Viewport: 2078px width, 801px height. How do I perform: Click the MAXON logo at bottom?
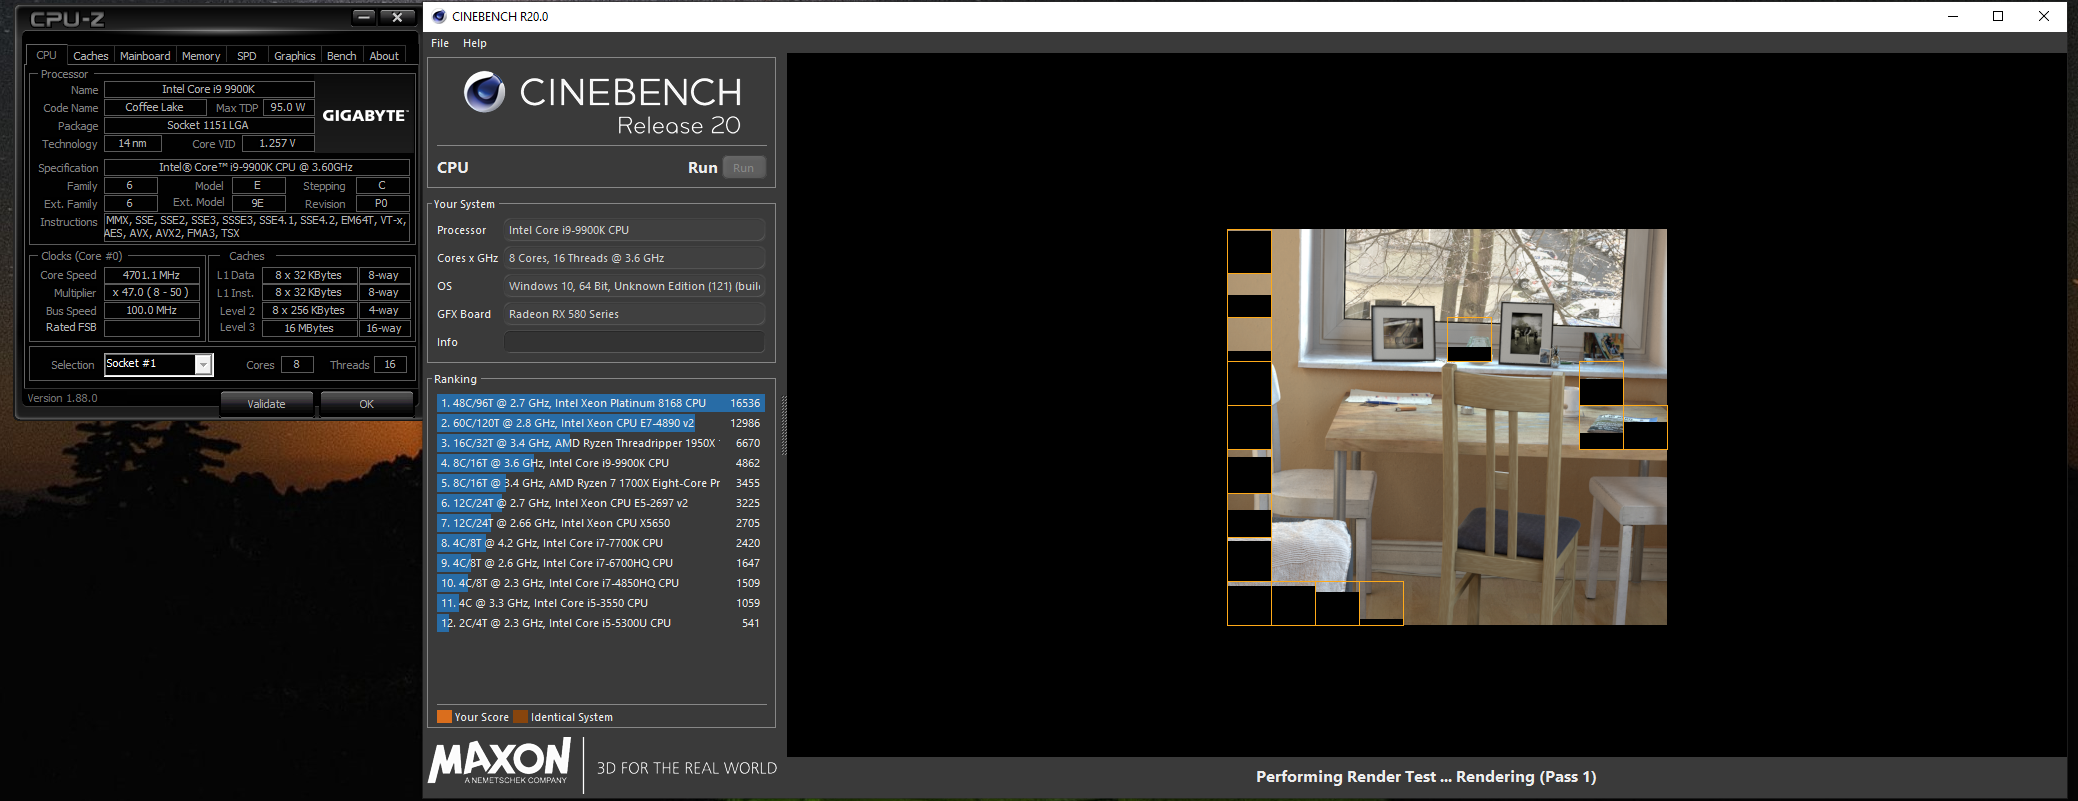point(499,762)
